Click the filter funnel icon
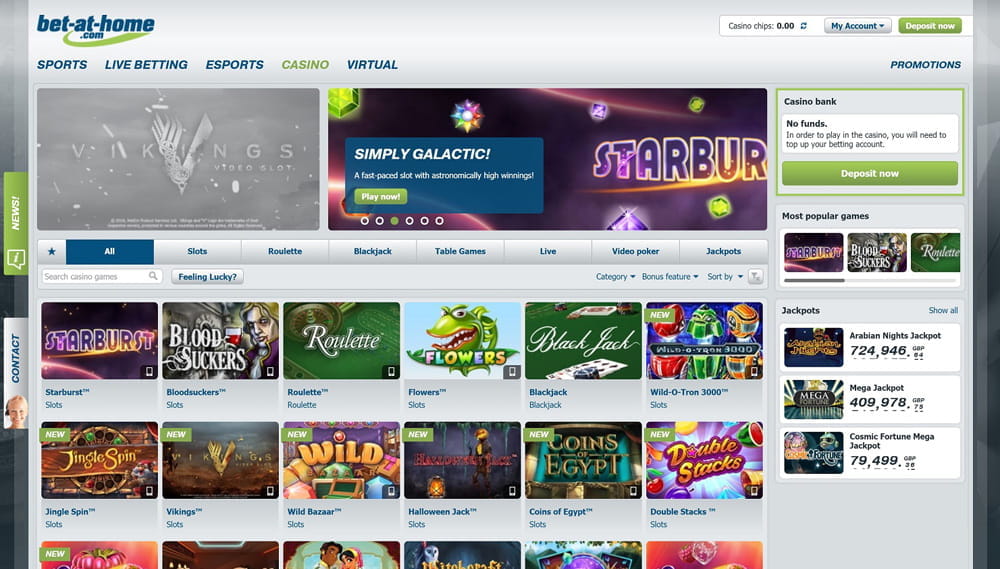Screen dimensions: 1000x569 pos(755,277)
